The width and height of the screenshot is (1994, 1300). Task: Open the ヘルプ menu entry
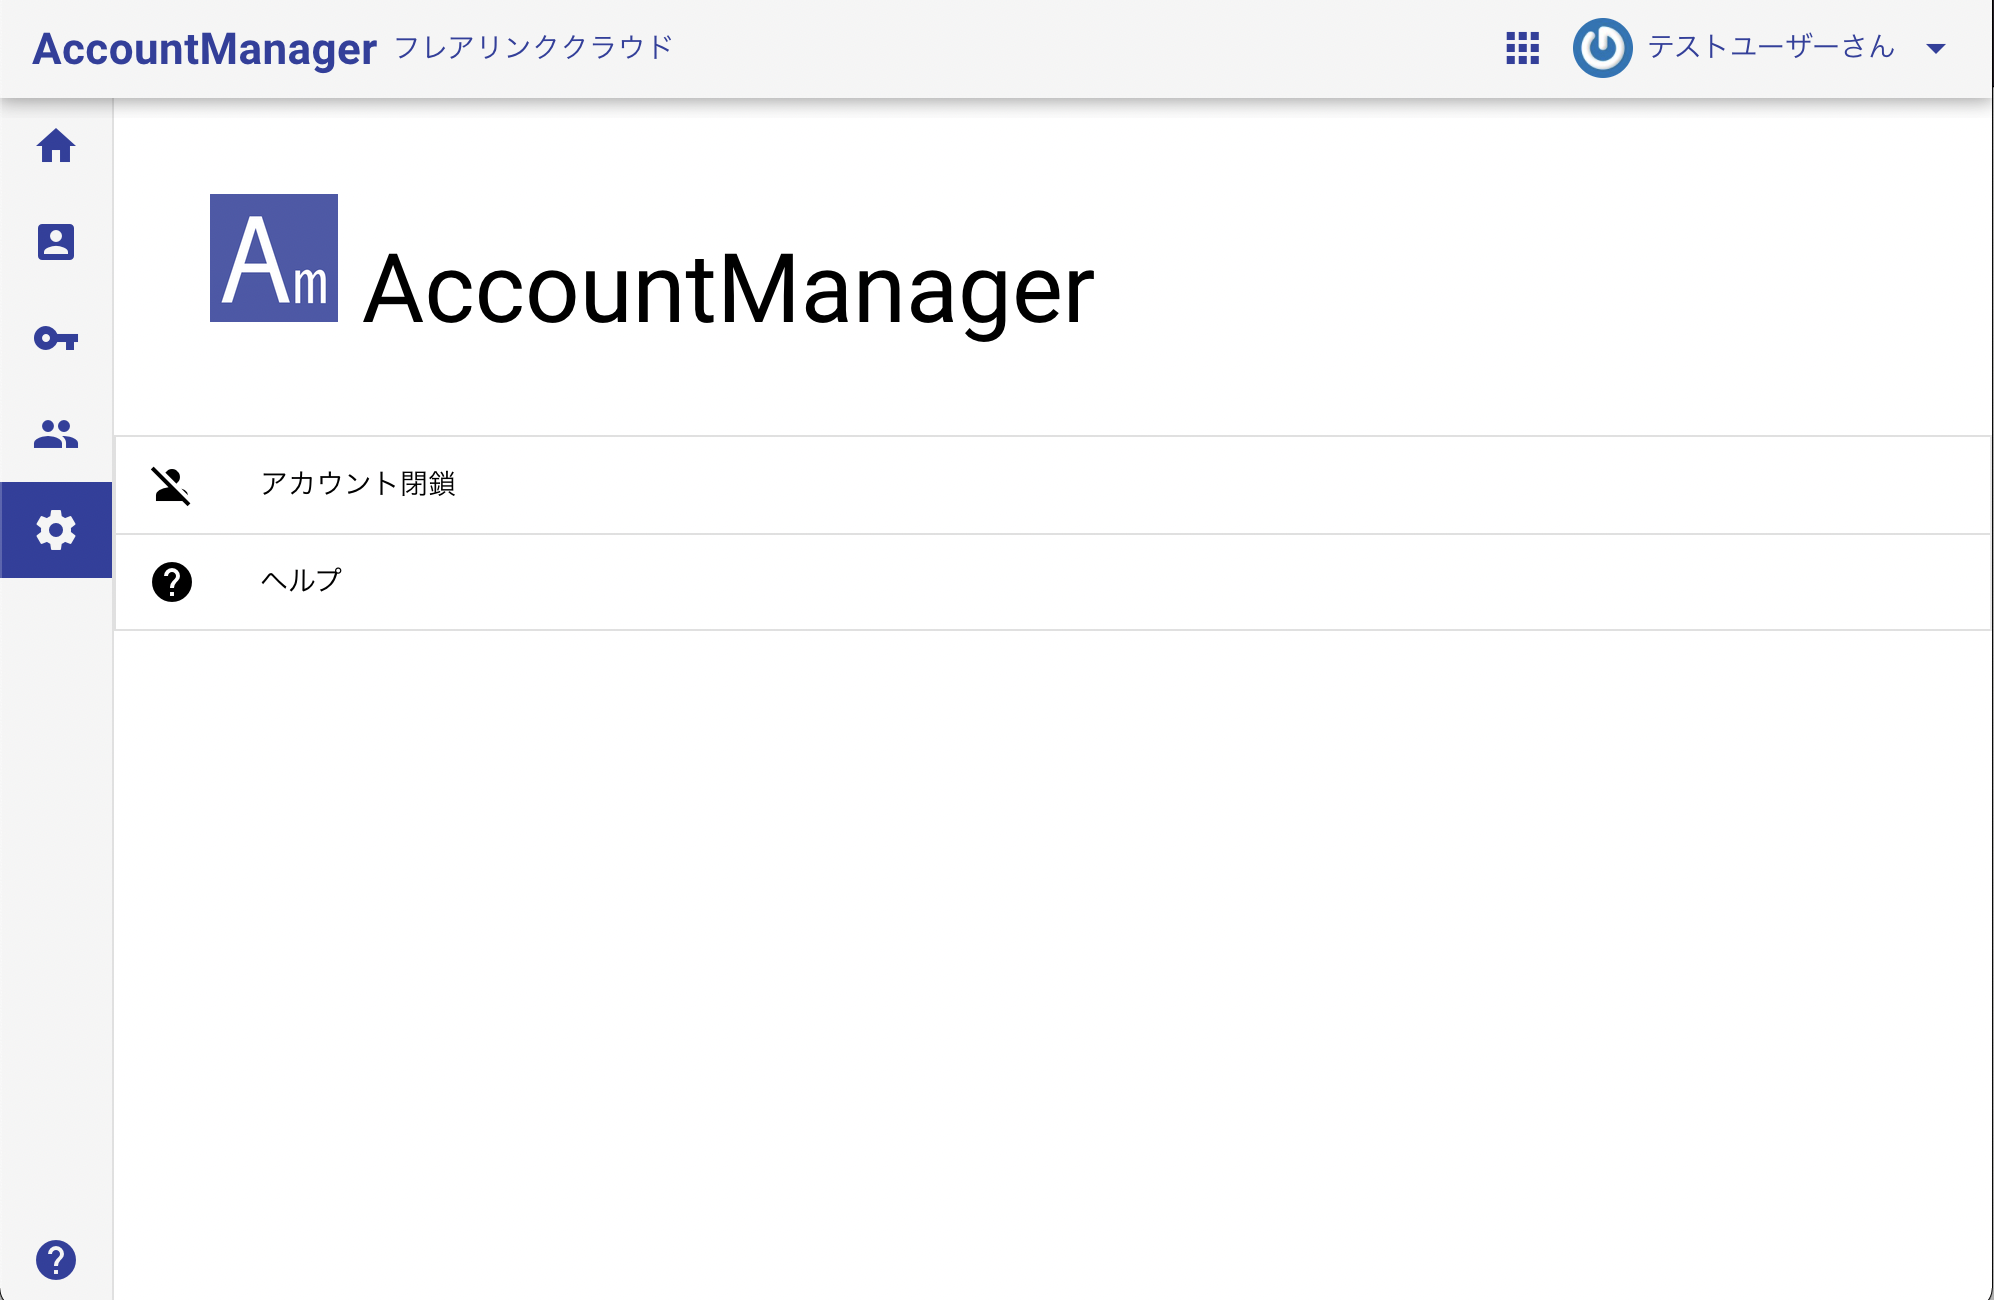[299, 578]
